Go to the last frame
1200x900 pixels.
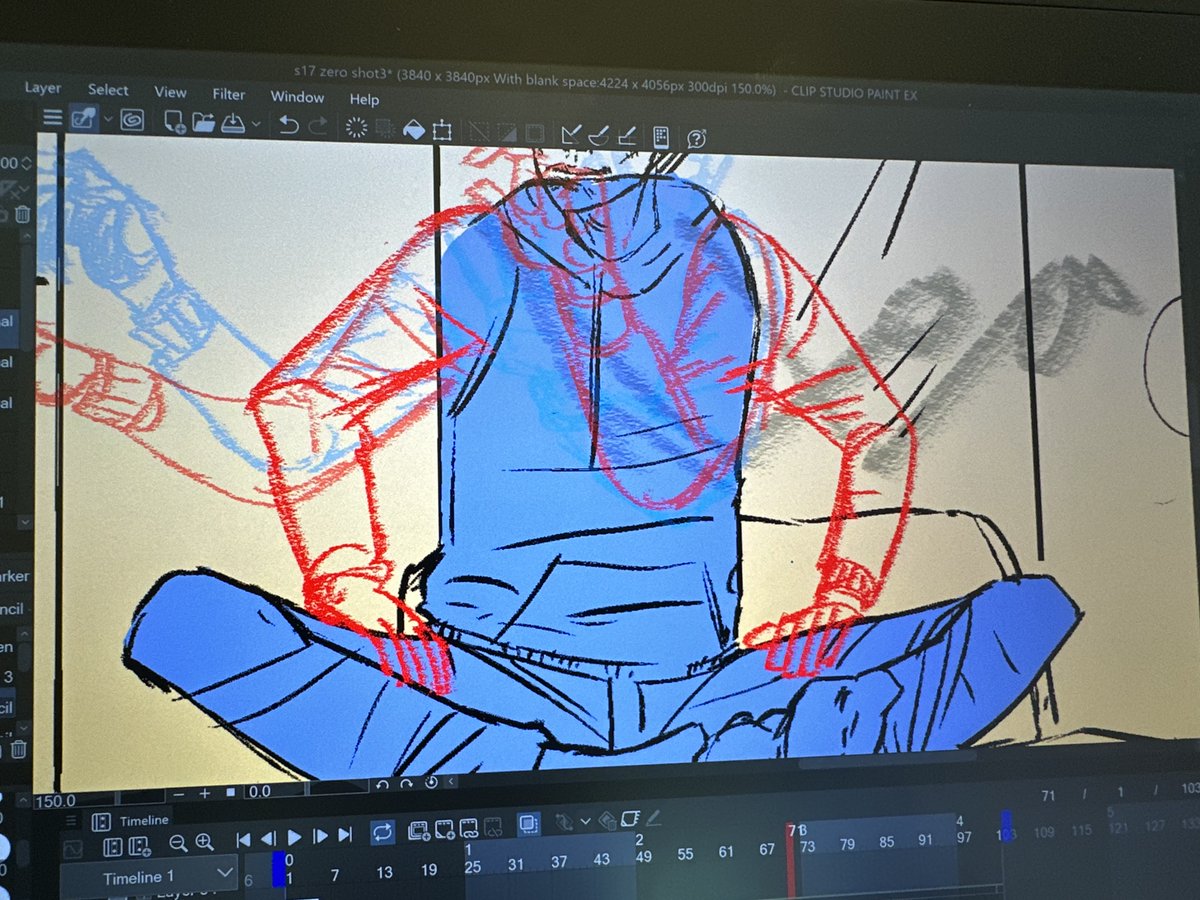click(345, 835)
